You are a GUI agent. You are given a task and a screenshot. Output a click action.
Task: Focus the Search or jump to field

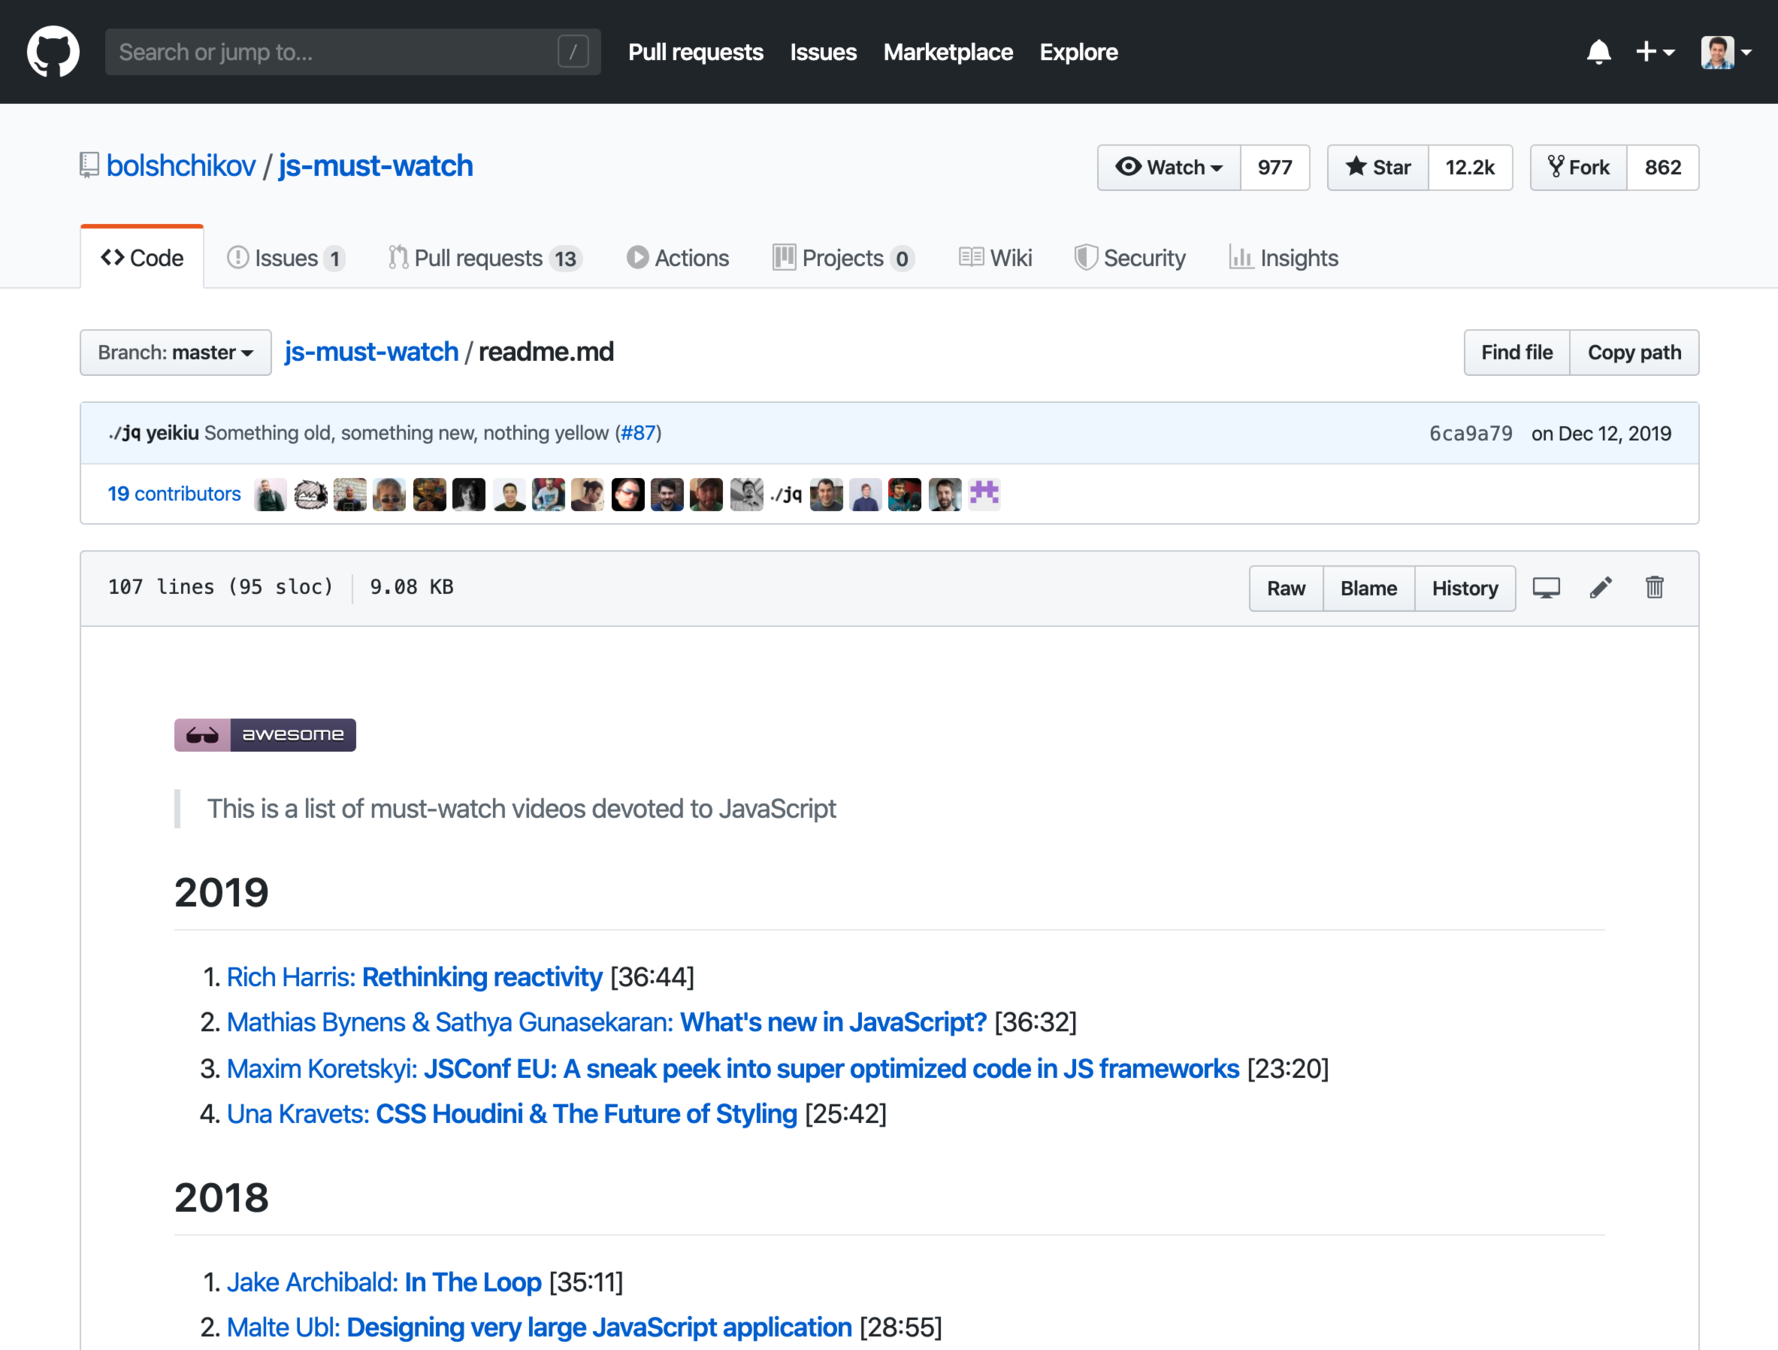coord(353,52)
